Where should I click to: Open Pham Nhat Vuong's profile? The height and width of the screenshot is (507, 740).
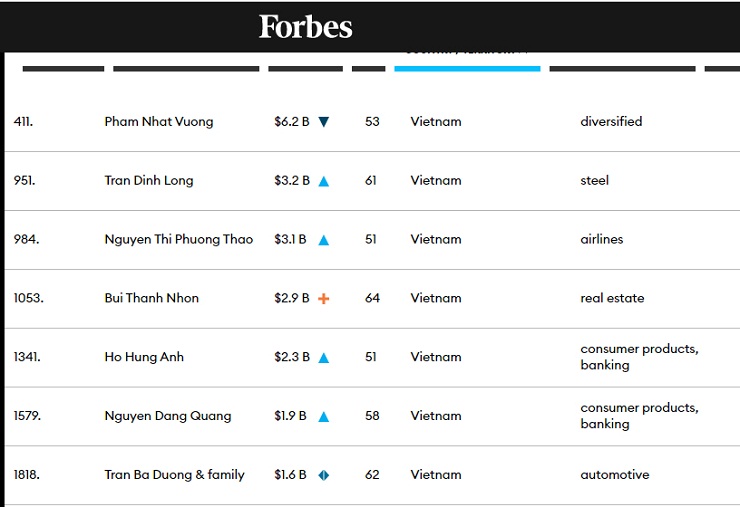[x=159, y=122]
